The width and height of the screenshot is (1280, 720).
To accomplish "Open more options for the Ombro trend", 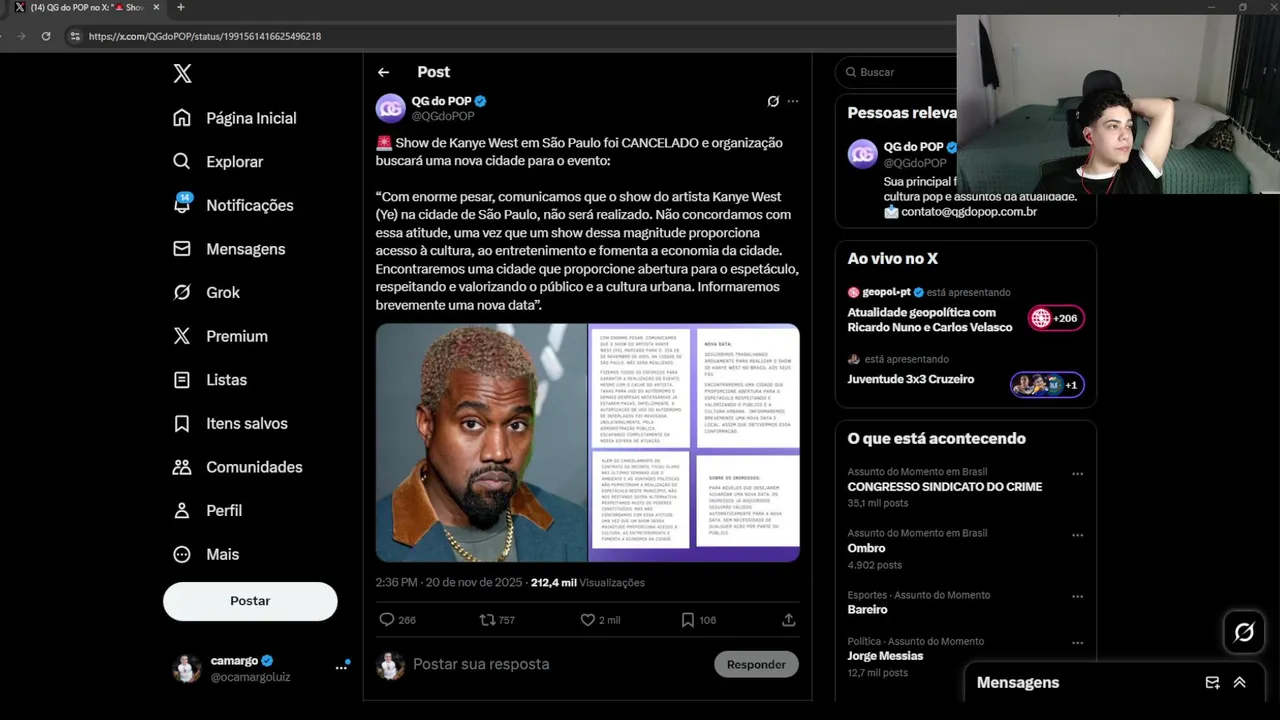I will (1077, 535).
